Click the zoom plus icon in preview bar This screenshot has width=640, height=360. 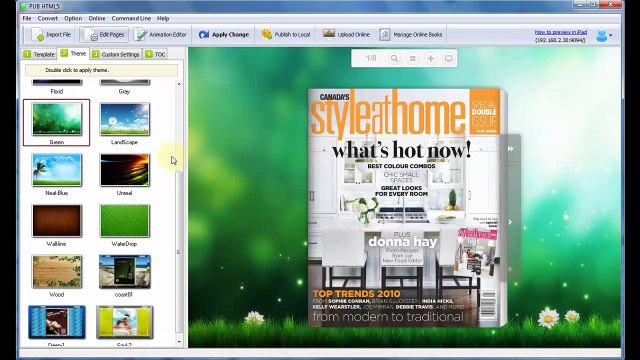[431, 58]
